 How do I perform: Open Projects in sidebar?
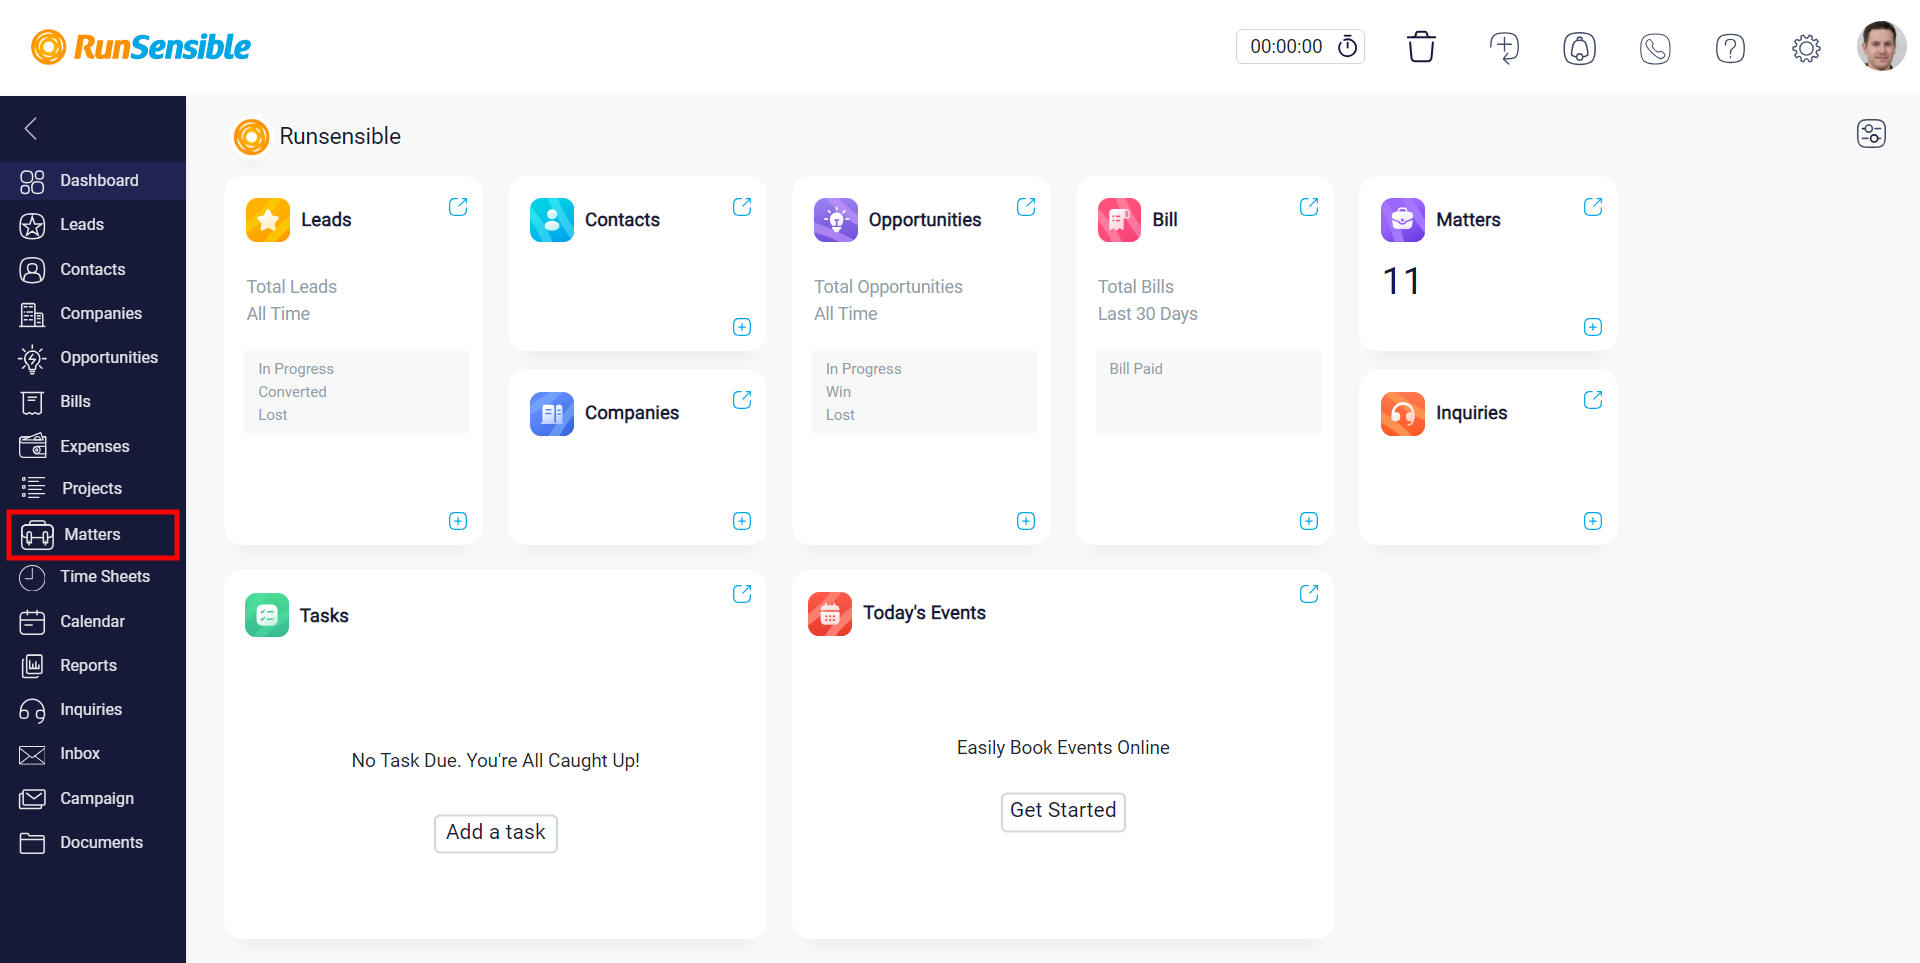pyautogui.click(x=93, y=488)
